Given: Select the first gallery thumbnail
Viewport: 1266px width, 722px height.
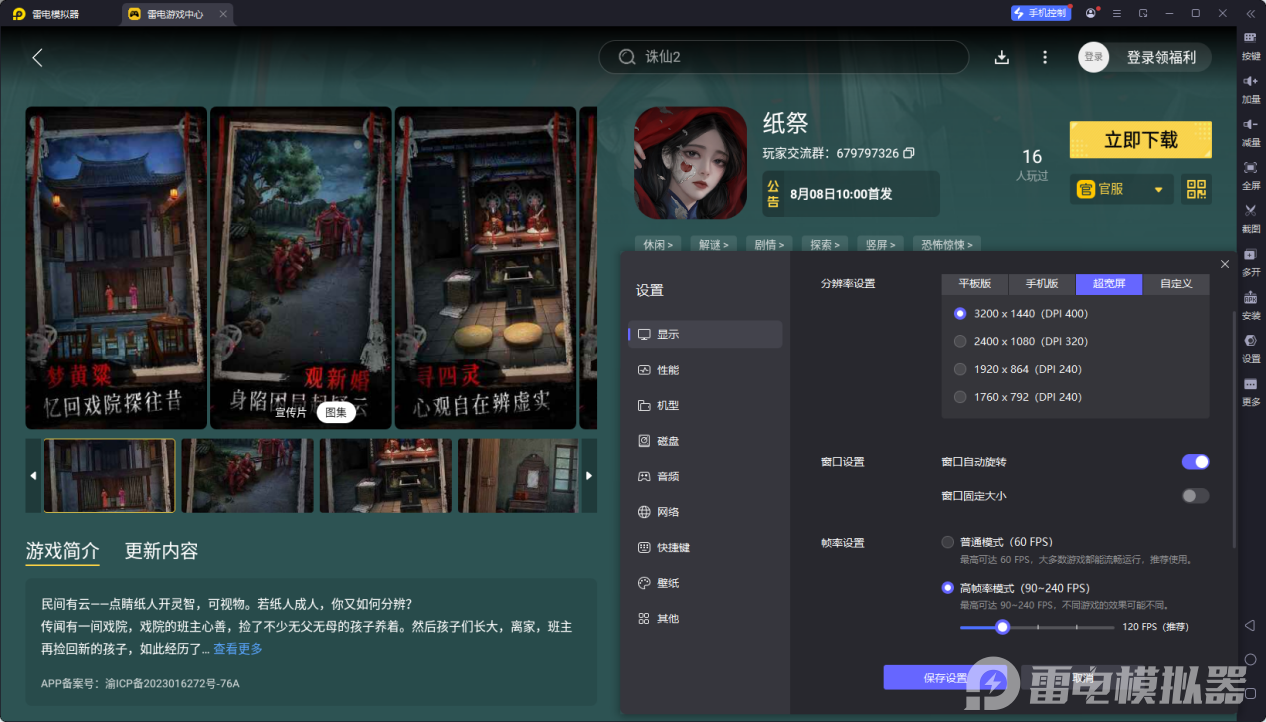Looking at the screenshot, I should [109, 476].
